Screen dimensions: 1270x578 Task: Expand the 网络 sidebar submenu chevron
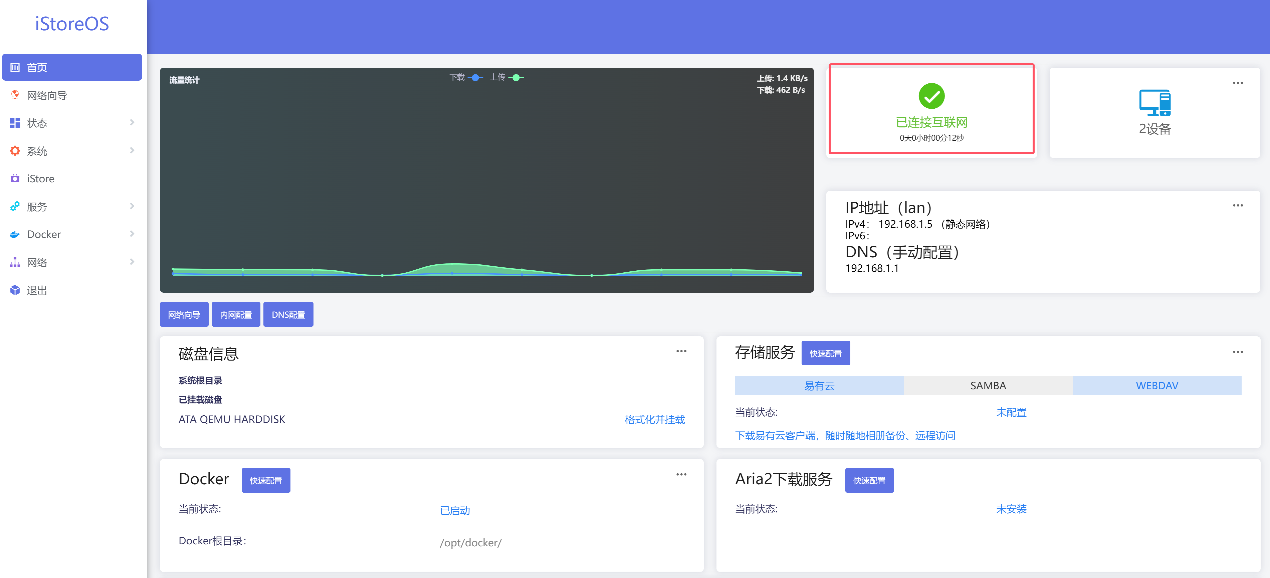pyautogui.click(x=132, y=262)
